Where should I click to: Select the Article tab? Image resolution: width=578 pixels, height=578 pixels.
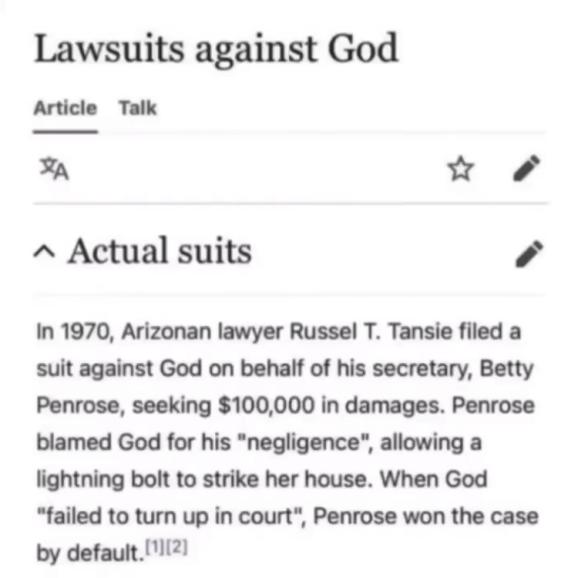pyautogui.click(x=65, y=108)
